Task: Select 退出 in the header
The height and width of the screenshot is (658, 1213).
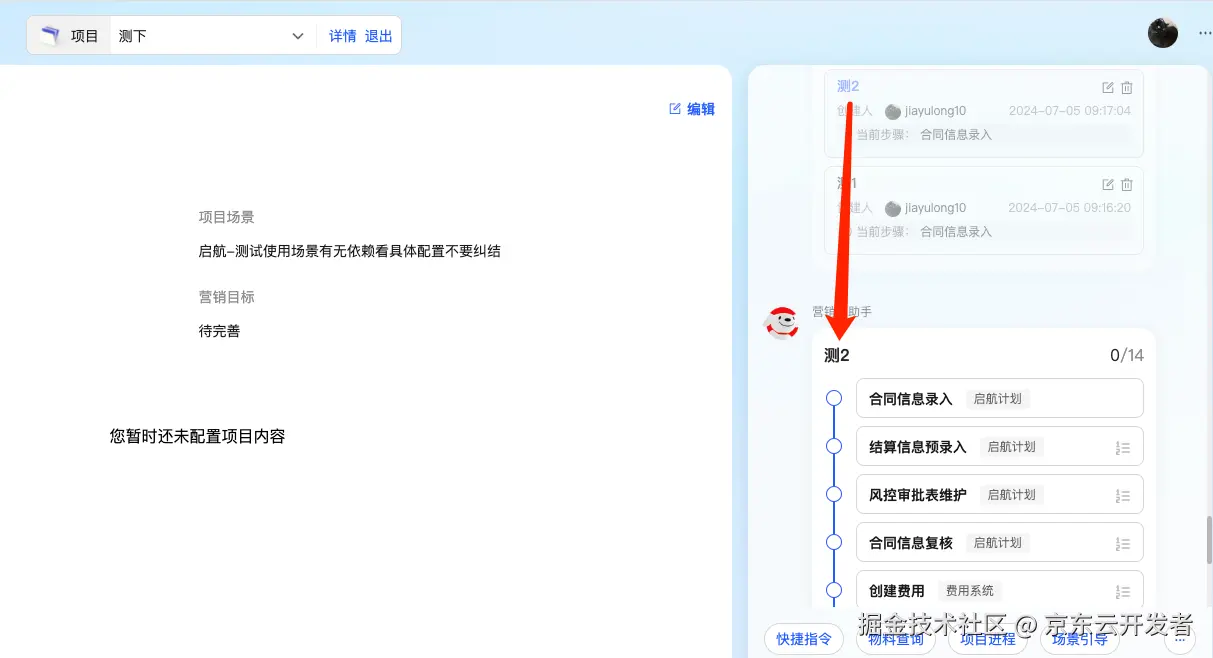Action: pos(378,35)
